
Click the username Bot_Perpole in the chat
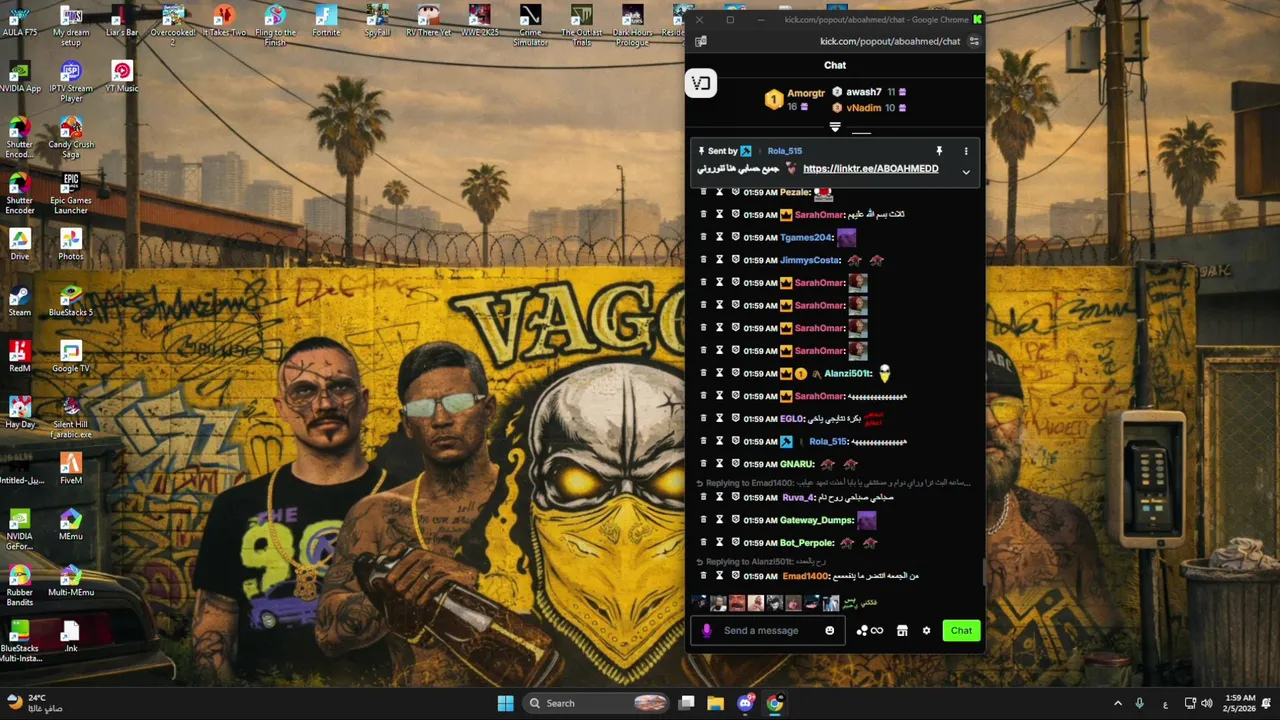pyautogui.click(x=806, y=543)
